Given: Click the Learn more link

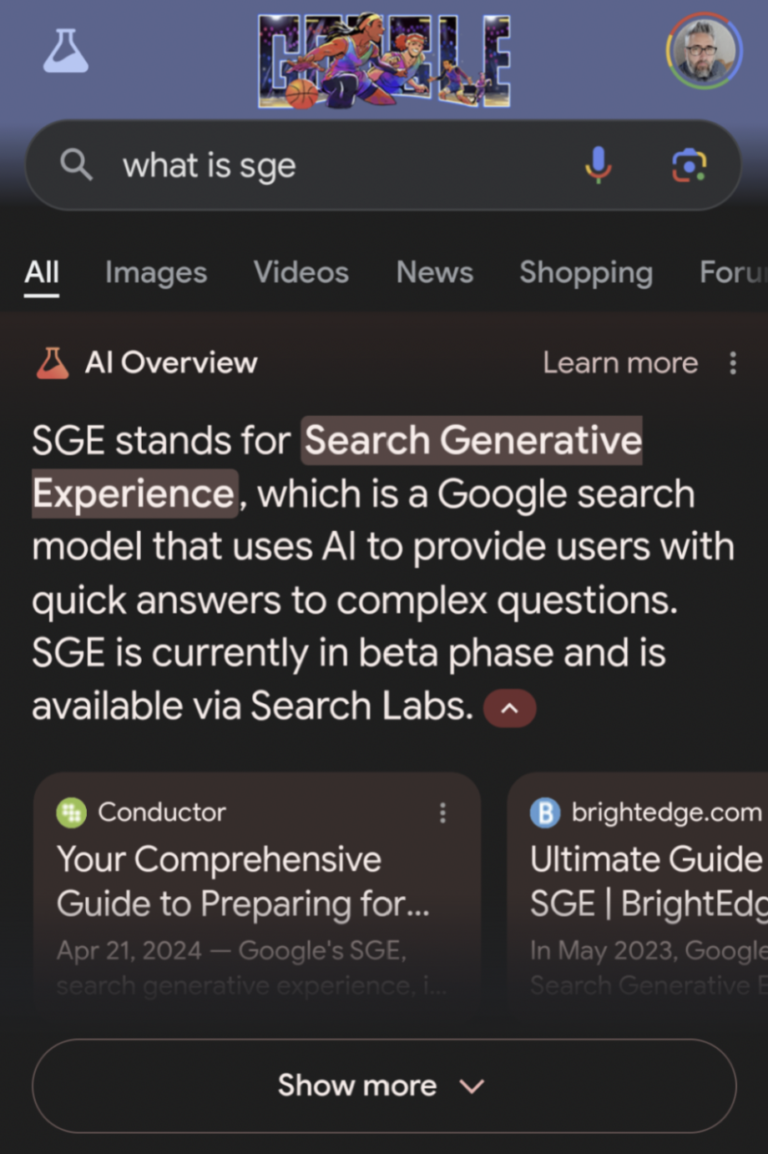Looking at the screenshot, I should 620,363.
